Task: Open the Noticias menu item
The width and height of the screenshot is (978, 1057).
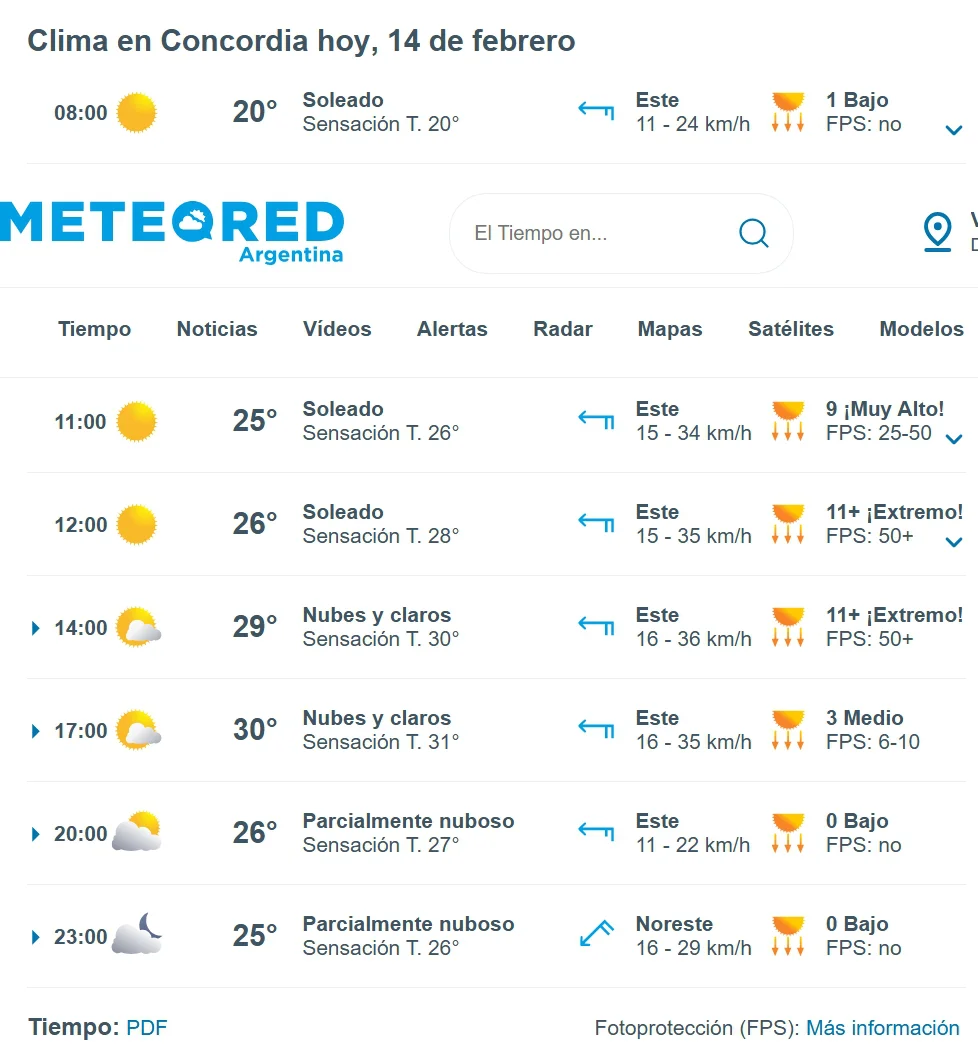Action: pyautogui.click(x=217, y=329)
